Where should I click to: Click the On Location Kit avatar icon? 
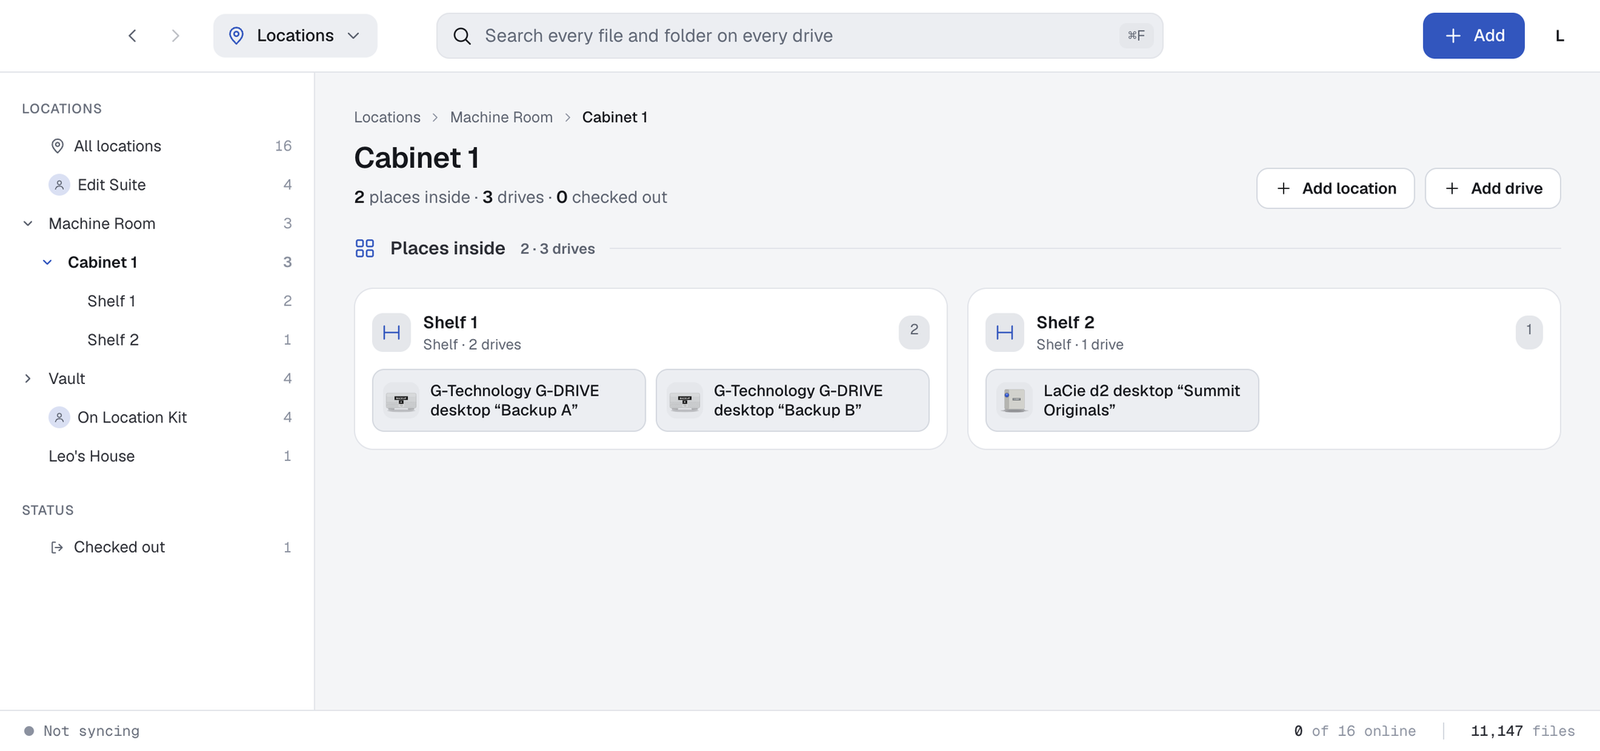(x=59, y=418)
